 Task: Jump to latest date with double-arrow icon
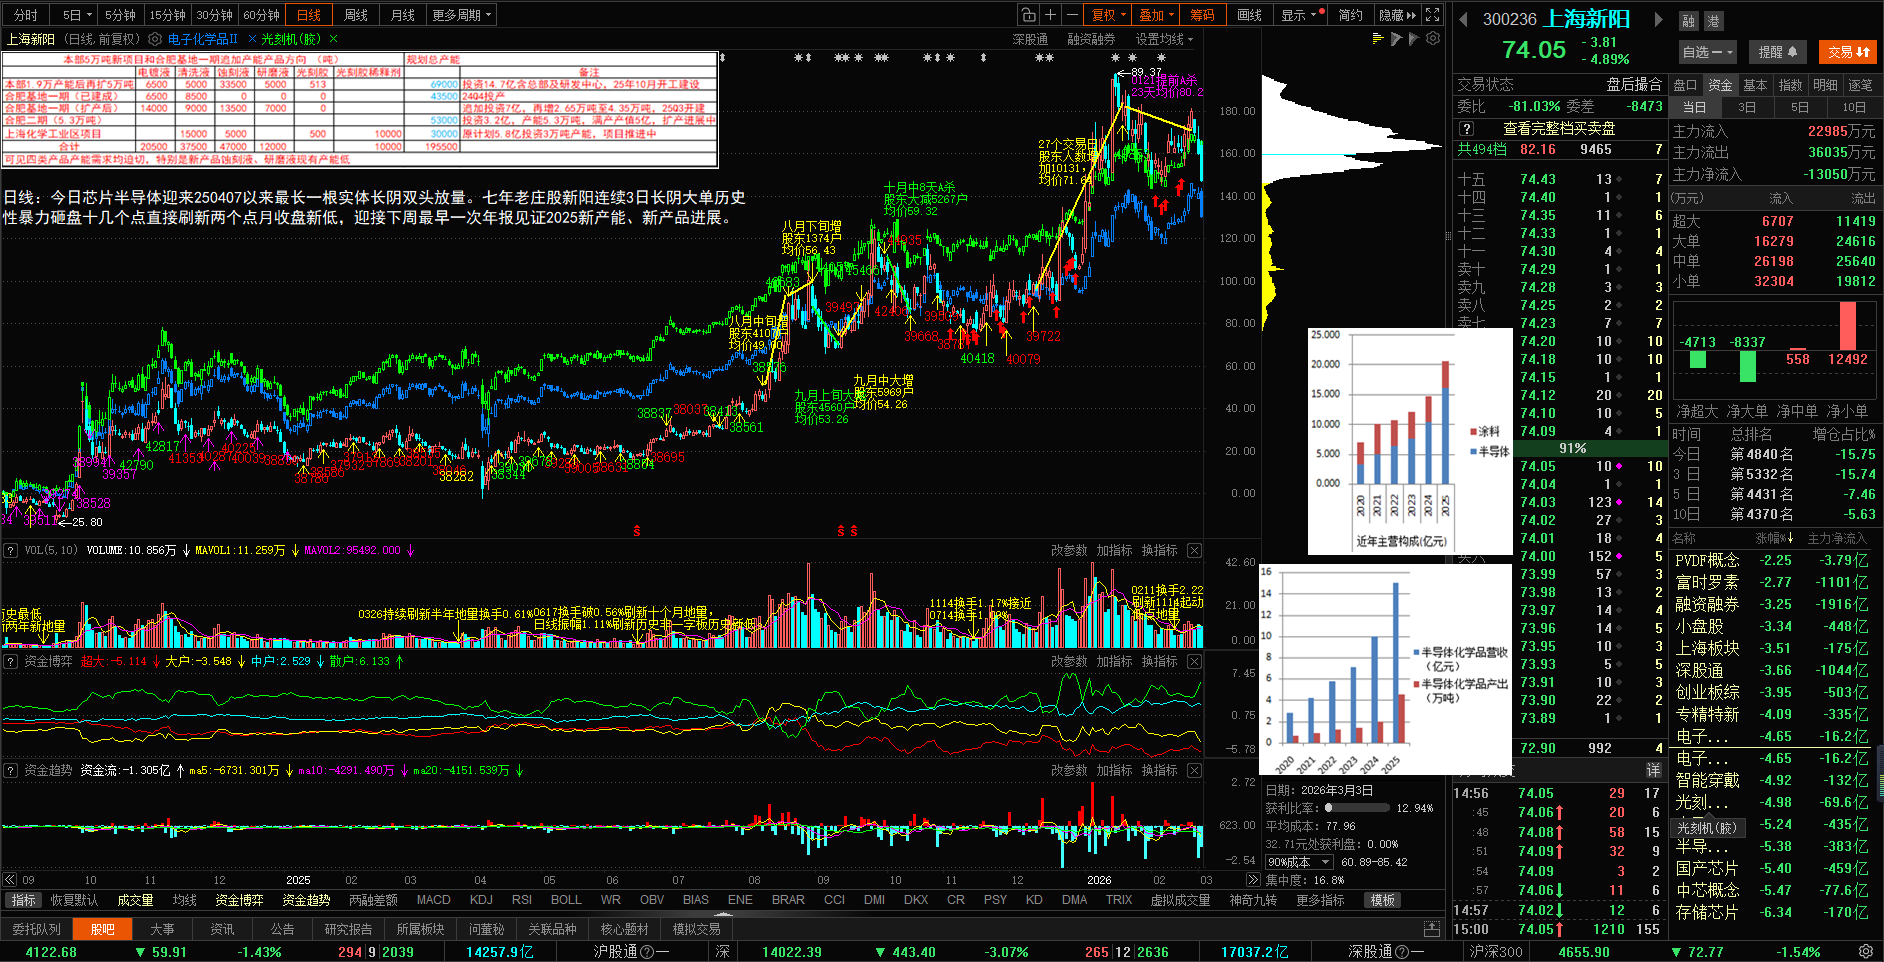1253,880
